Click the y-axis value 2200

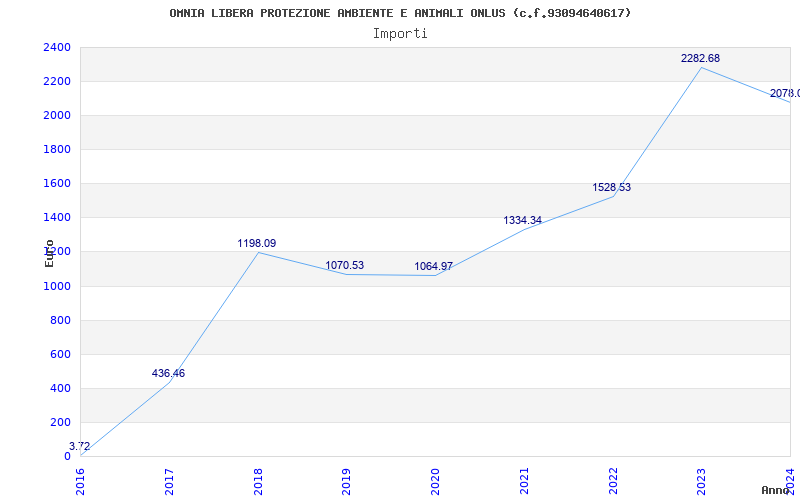click(x=57, y=82)
